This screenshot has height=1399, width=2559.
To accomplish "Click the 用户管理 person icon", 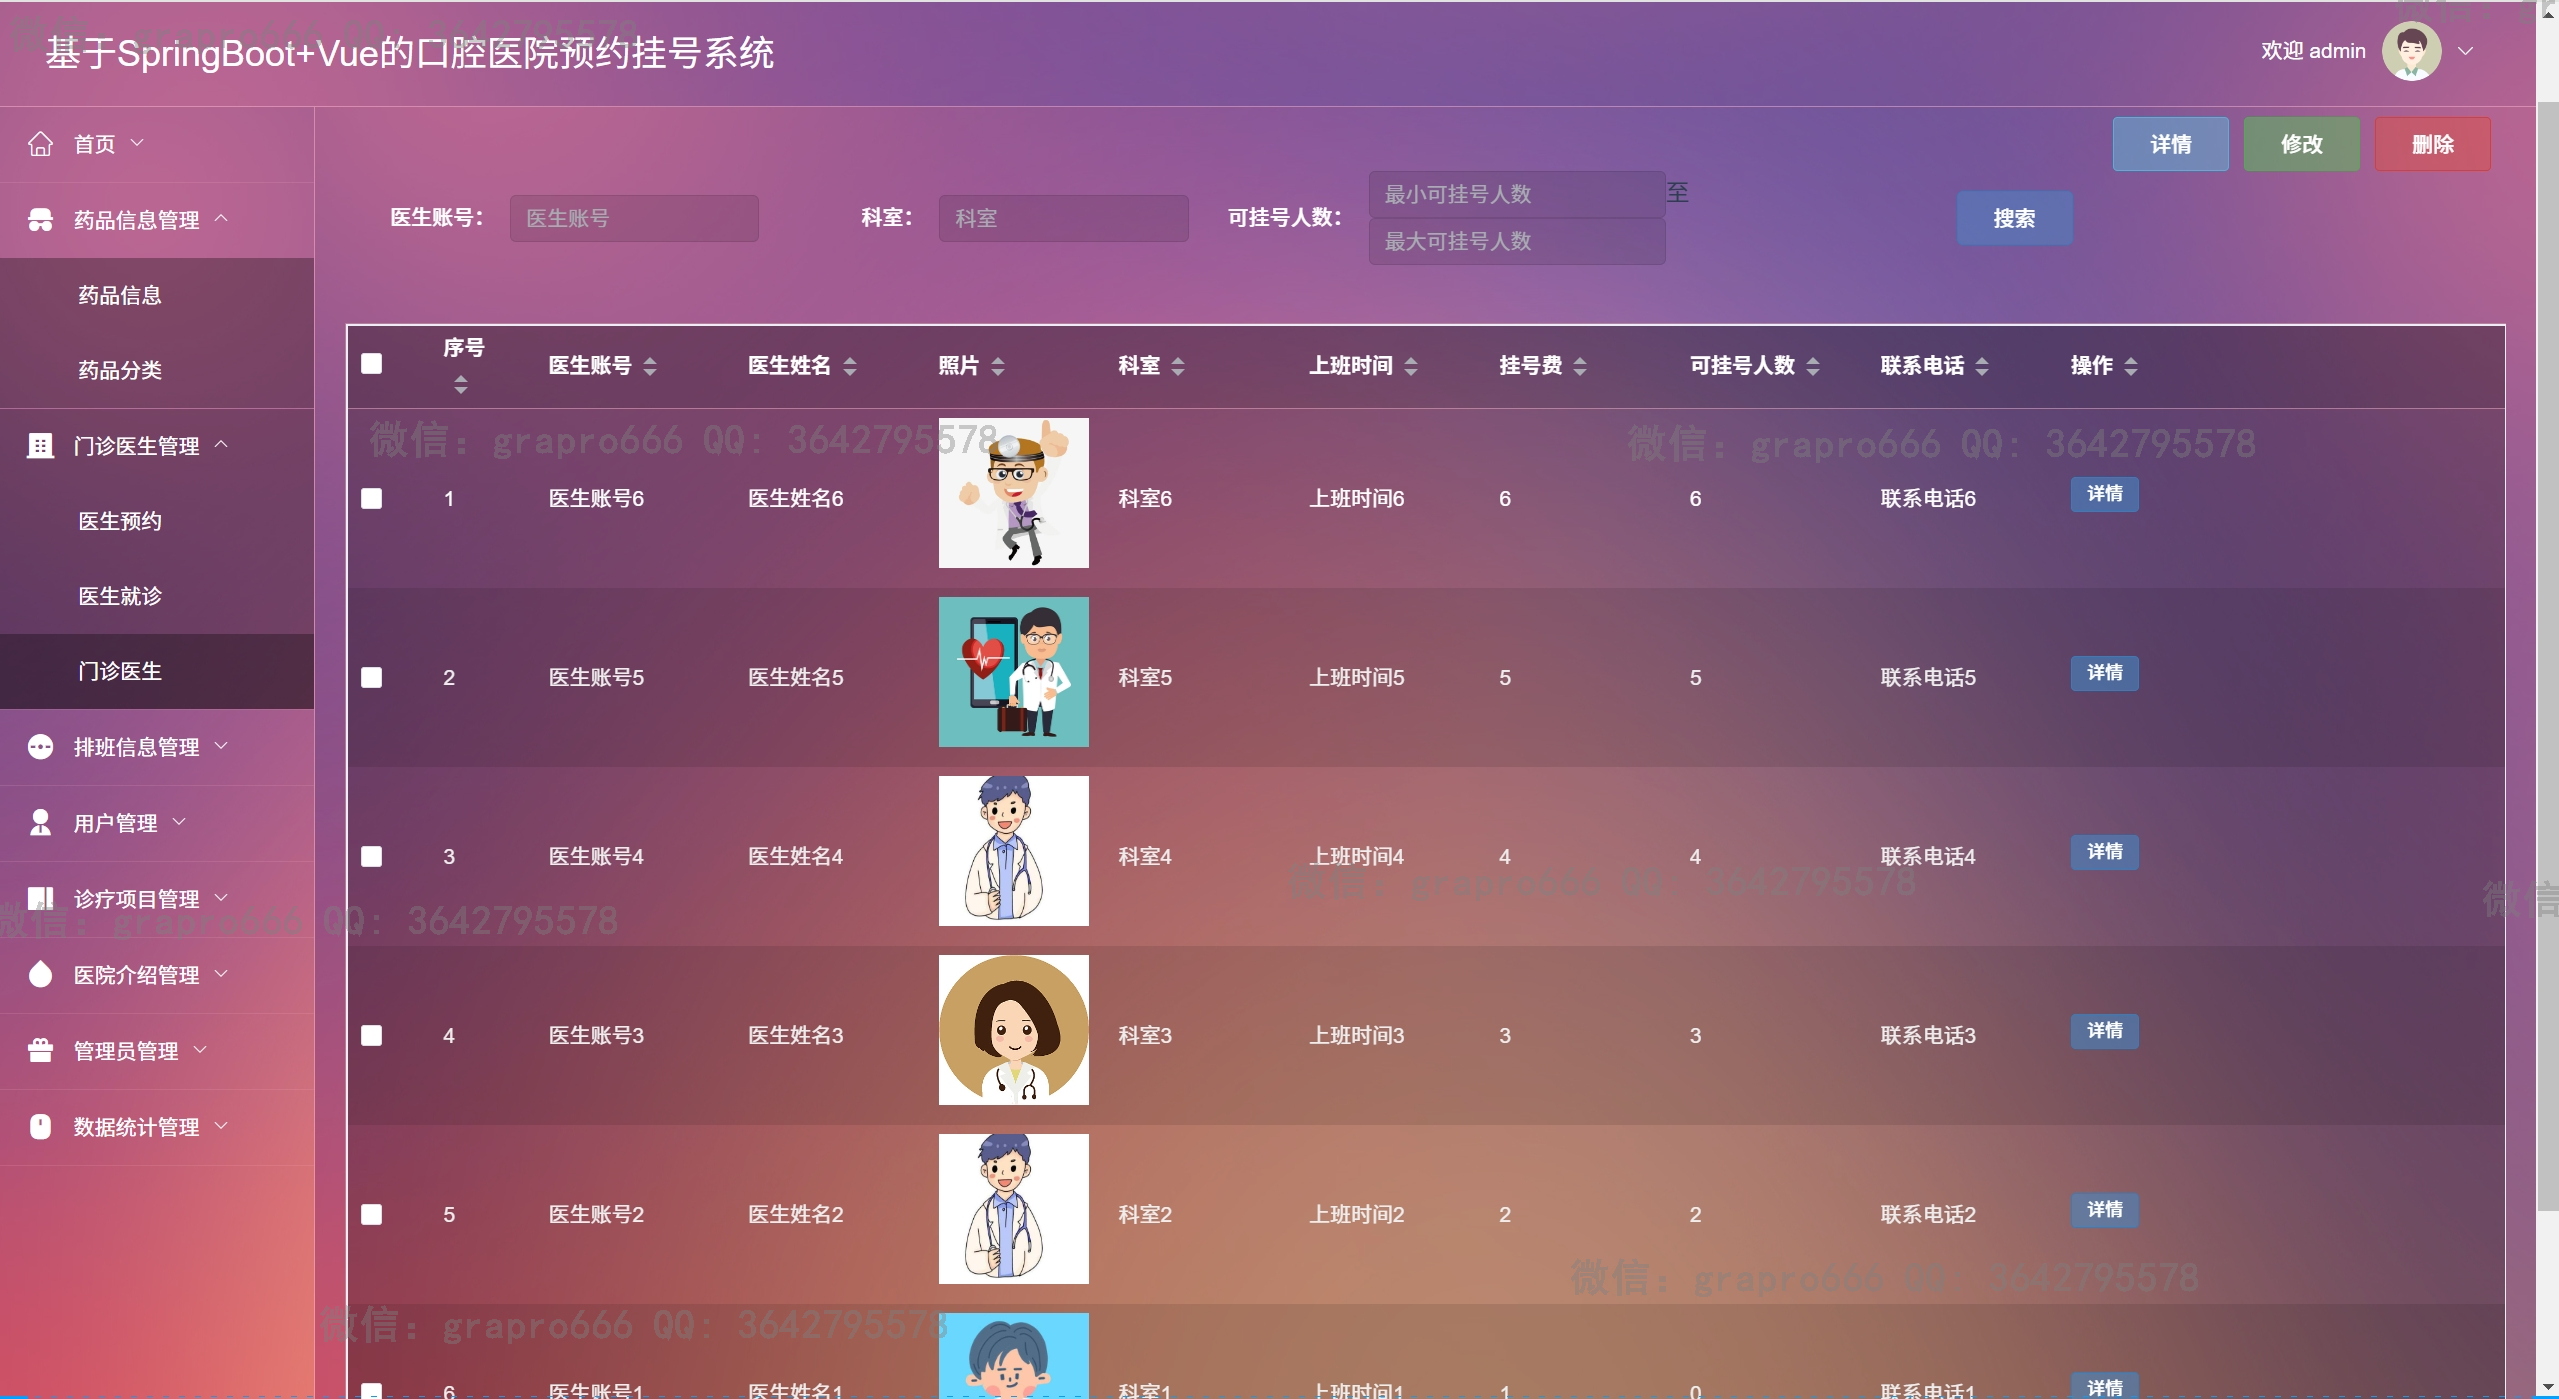I will [x=40, y=823].
